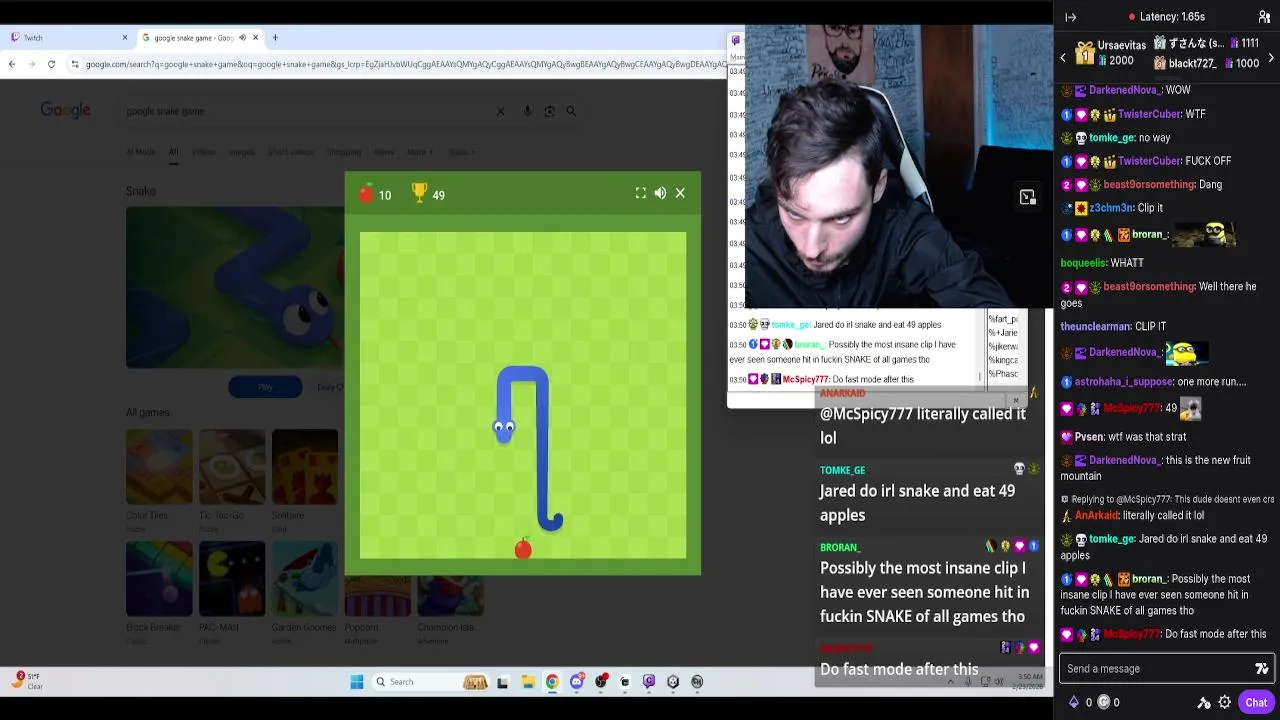Open Chrome from the taskbar
This screenshot has height=720, width=1280.
coord(552,682)
